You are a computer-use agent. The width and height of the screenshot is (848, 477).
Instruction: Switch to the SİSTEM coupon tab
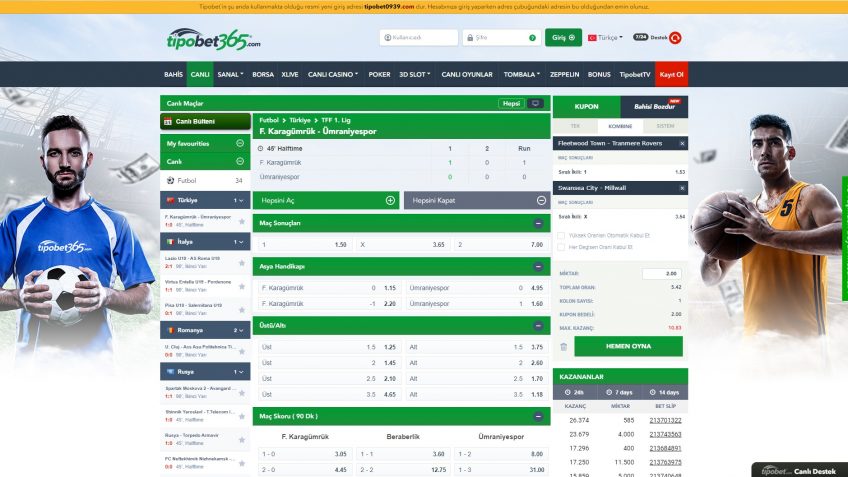tap(665, 126)
